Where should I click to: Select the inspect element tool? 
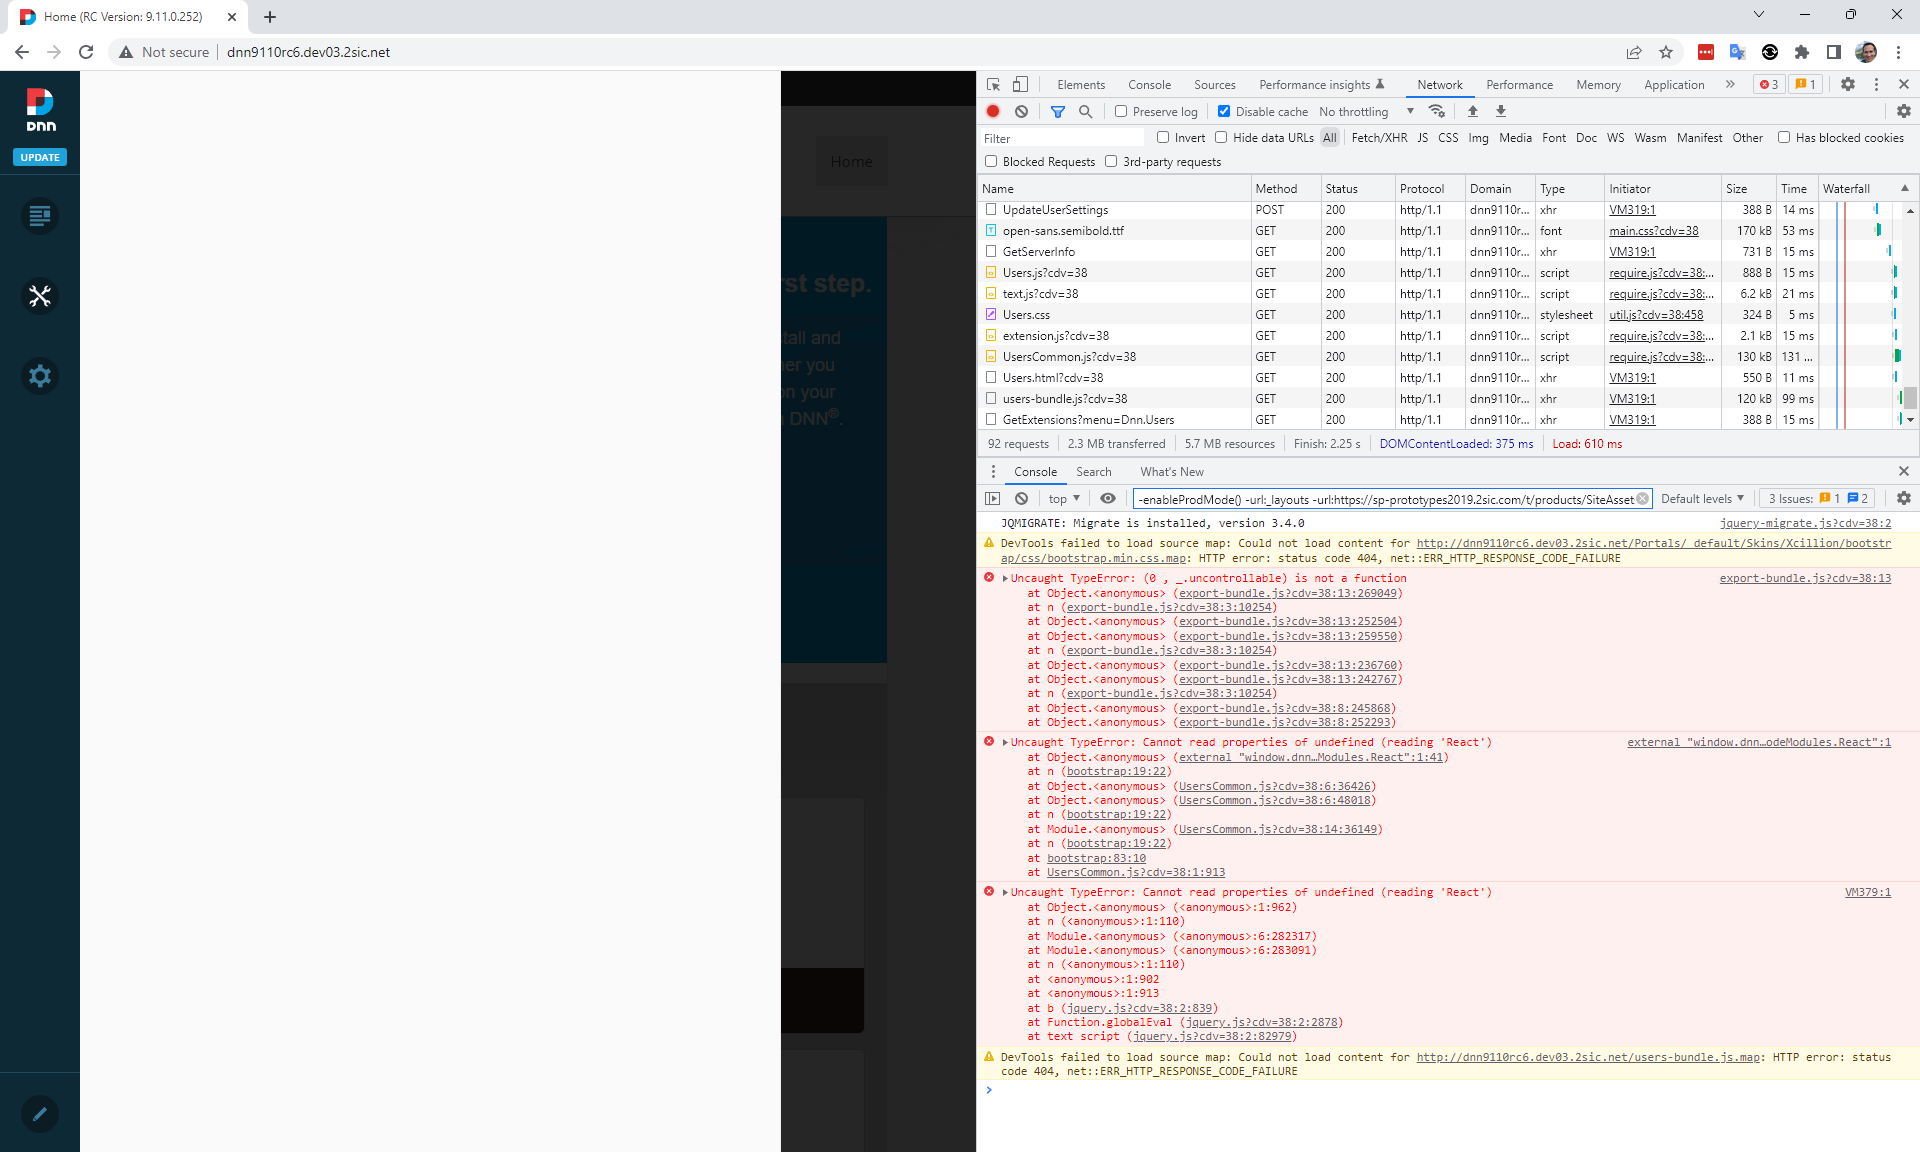click(x=993, y=84)
